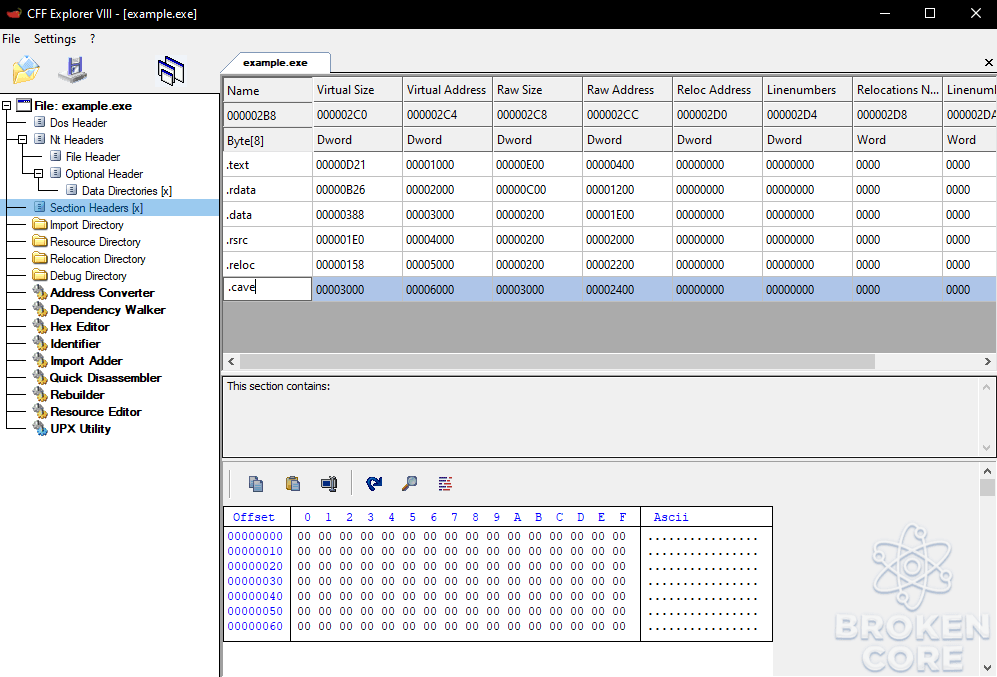Close the example.exe tab with the X

(989, 62)
